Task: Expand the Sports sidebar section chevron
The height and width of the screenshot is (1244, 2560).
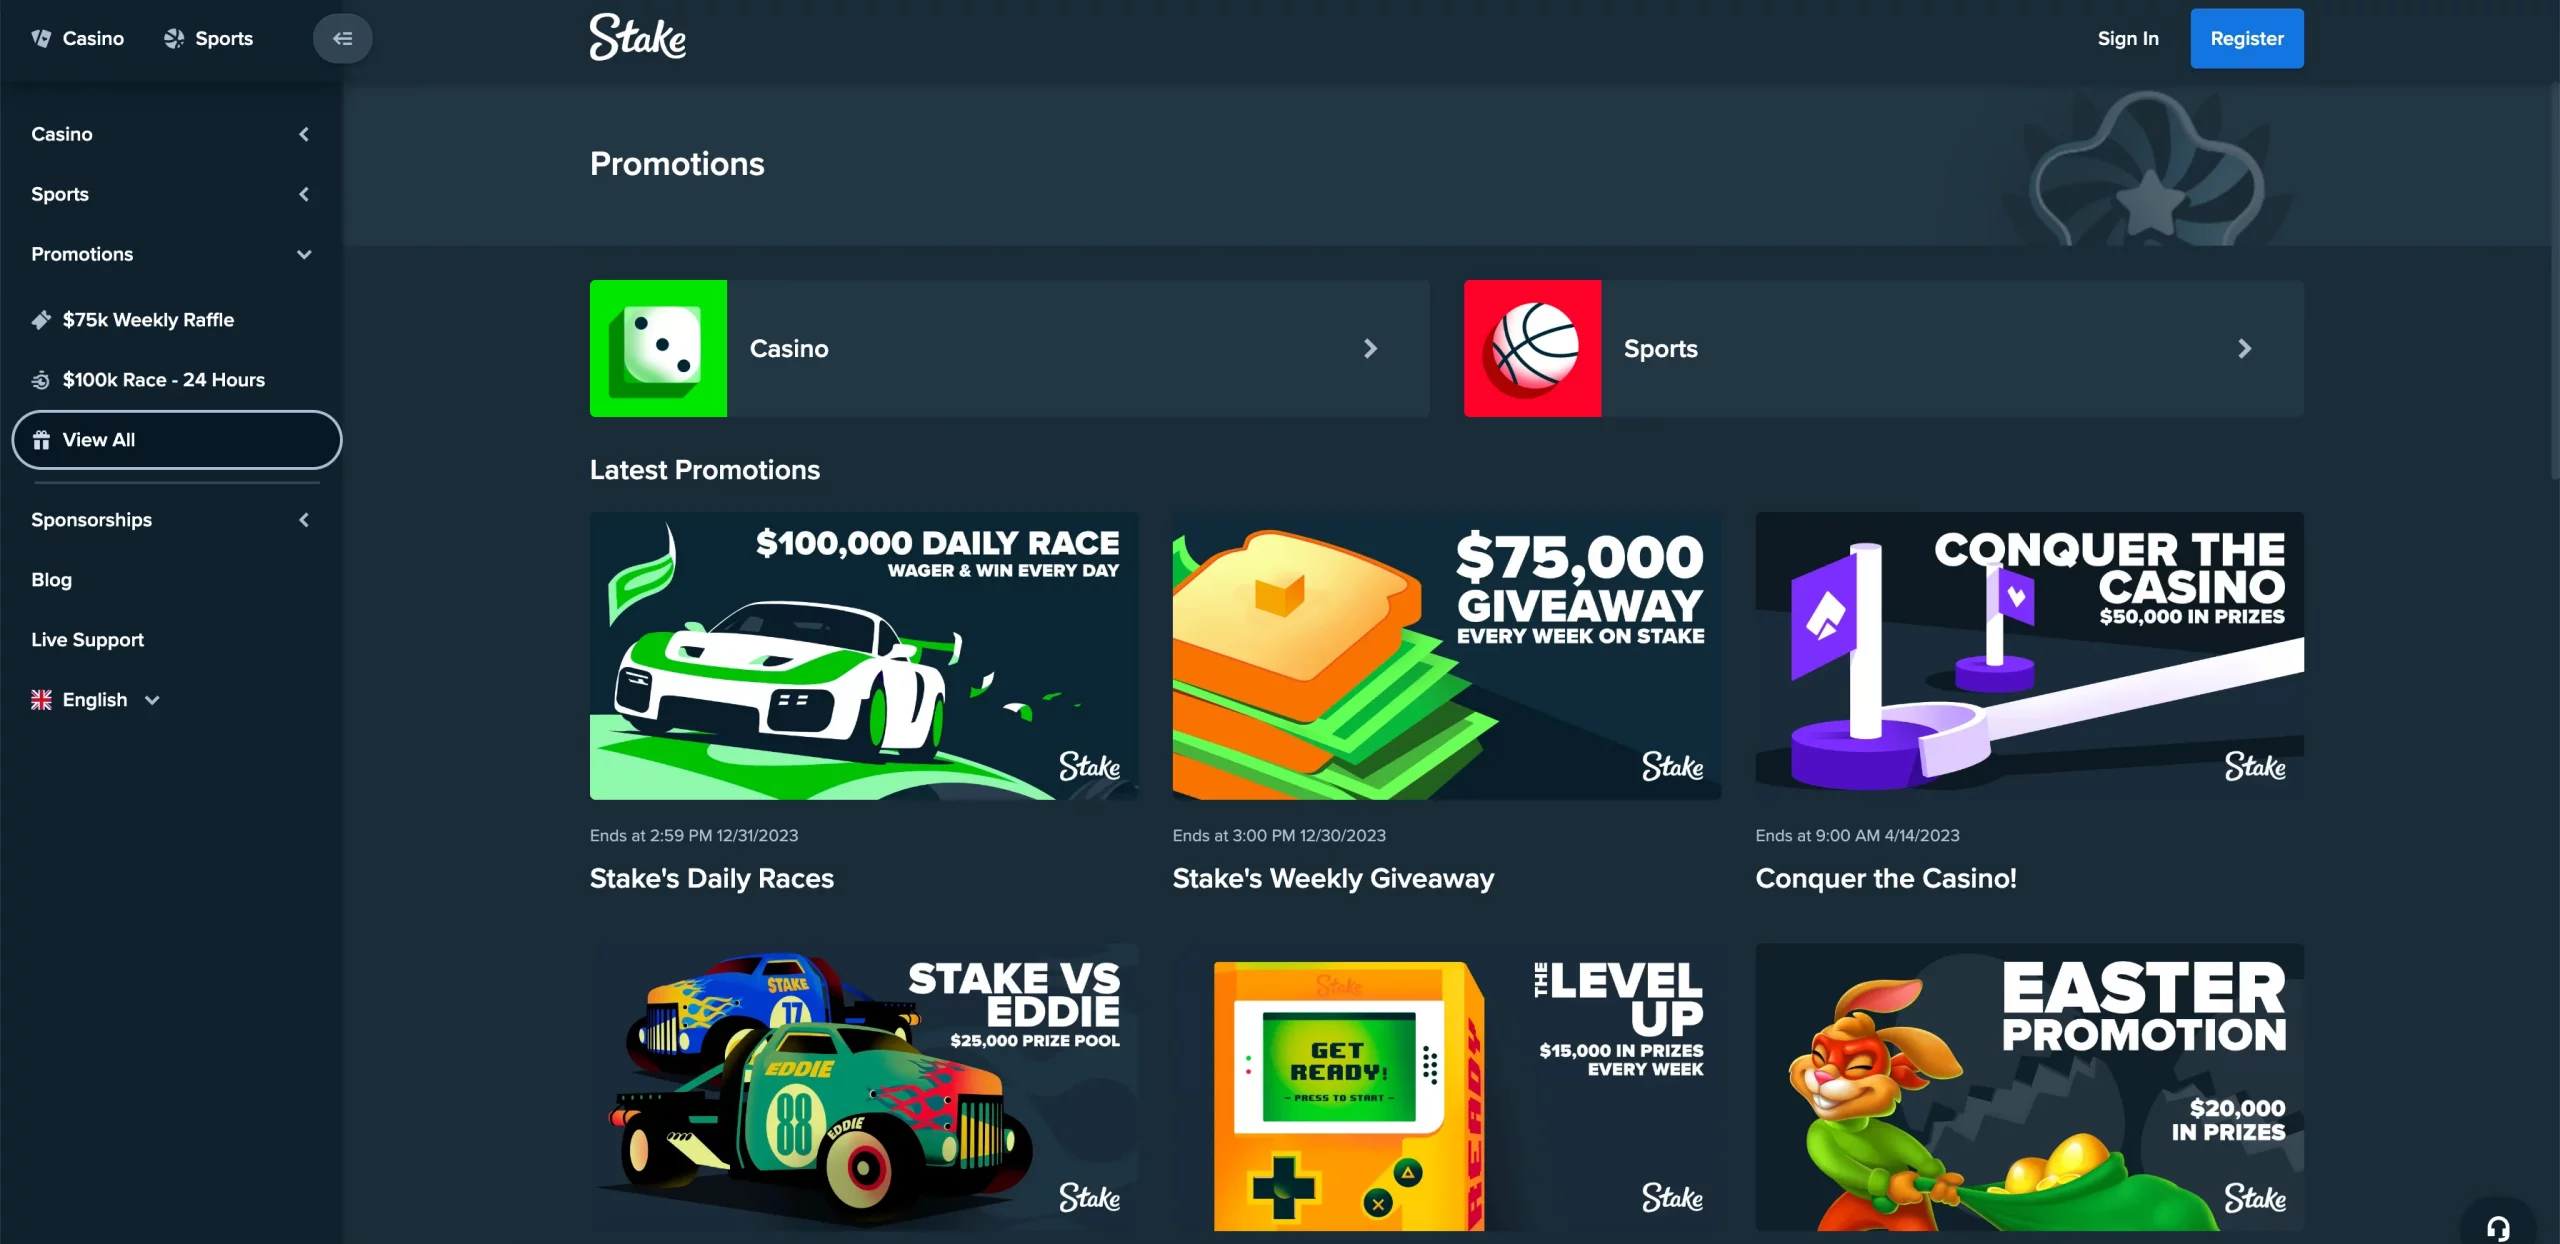Action: pos(304,194)
